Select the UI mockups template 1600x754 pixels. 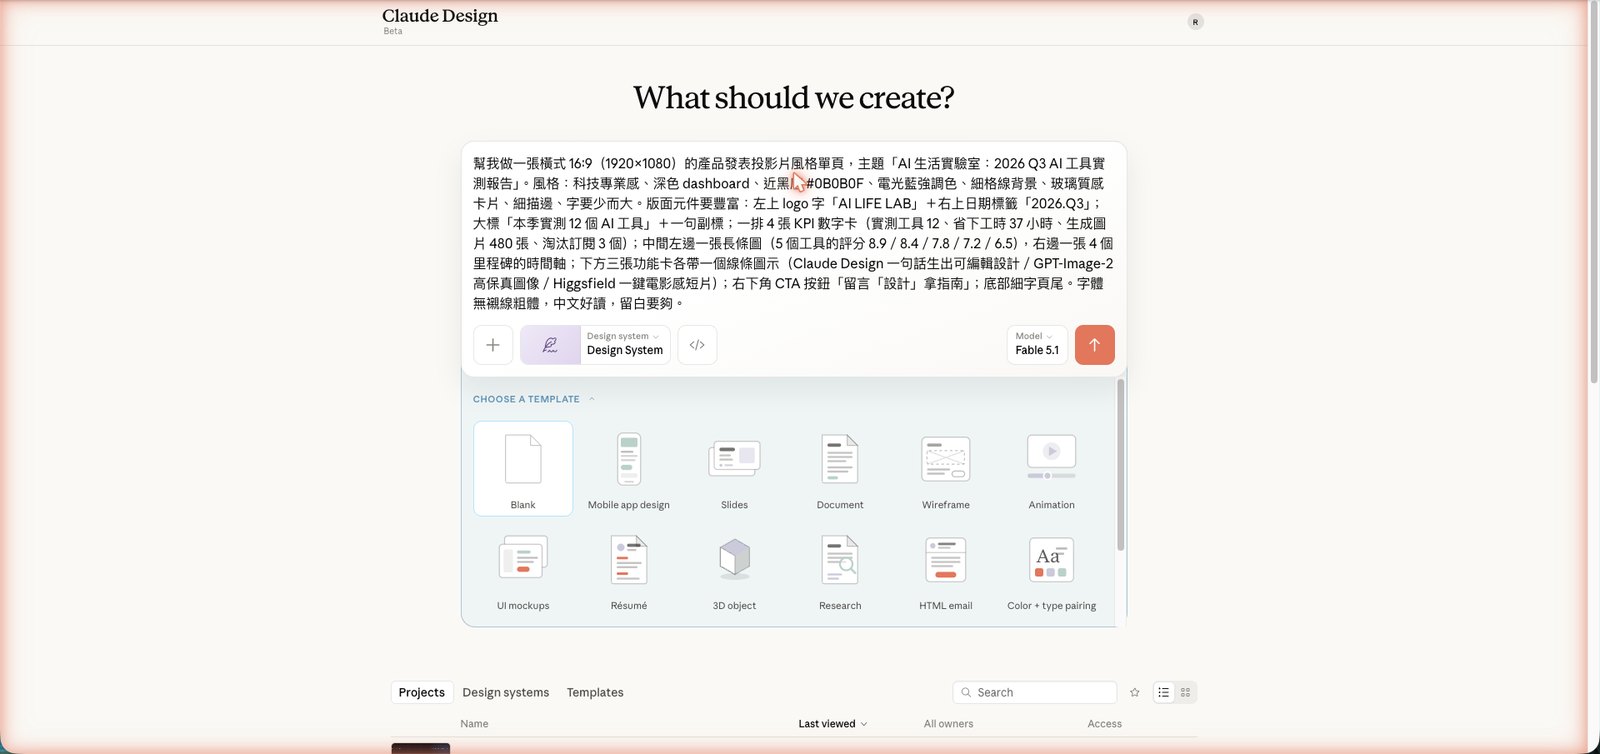pyautogui.click(x=523, y=570)
